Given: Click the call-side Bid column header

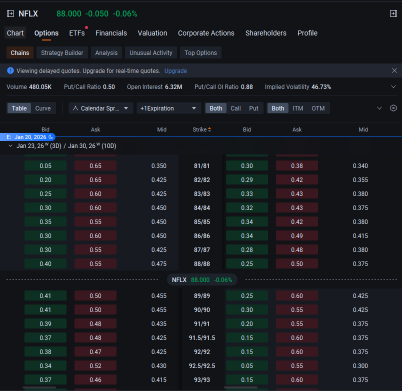Looking at the screenshot, I should pyautogui.click(x=45, y=130).
